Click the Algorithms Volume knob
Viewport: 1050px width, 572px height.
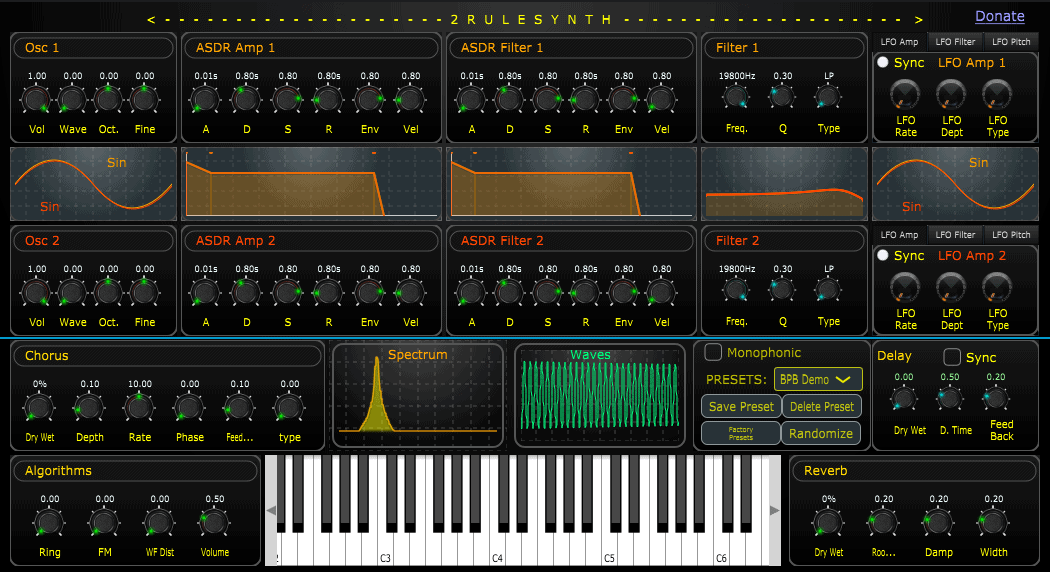(x=214, y=522)
